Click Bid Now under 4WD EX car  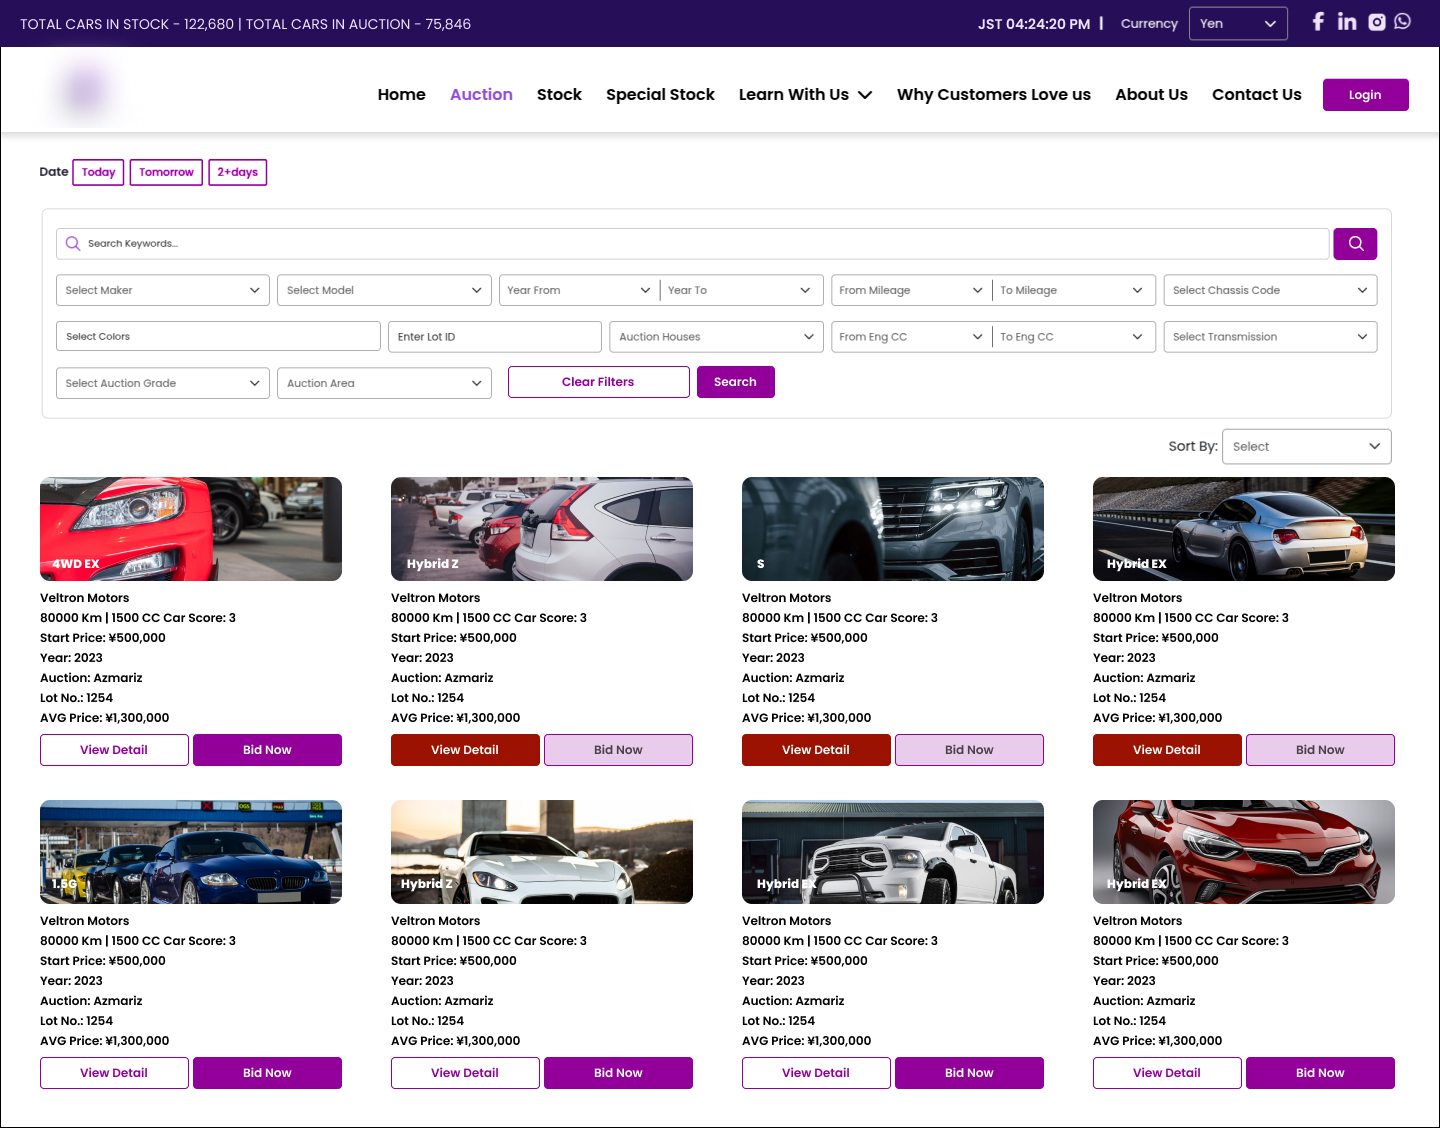click(267, 750)
